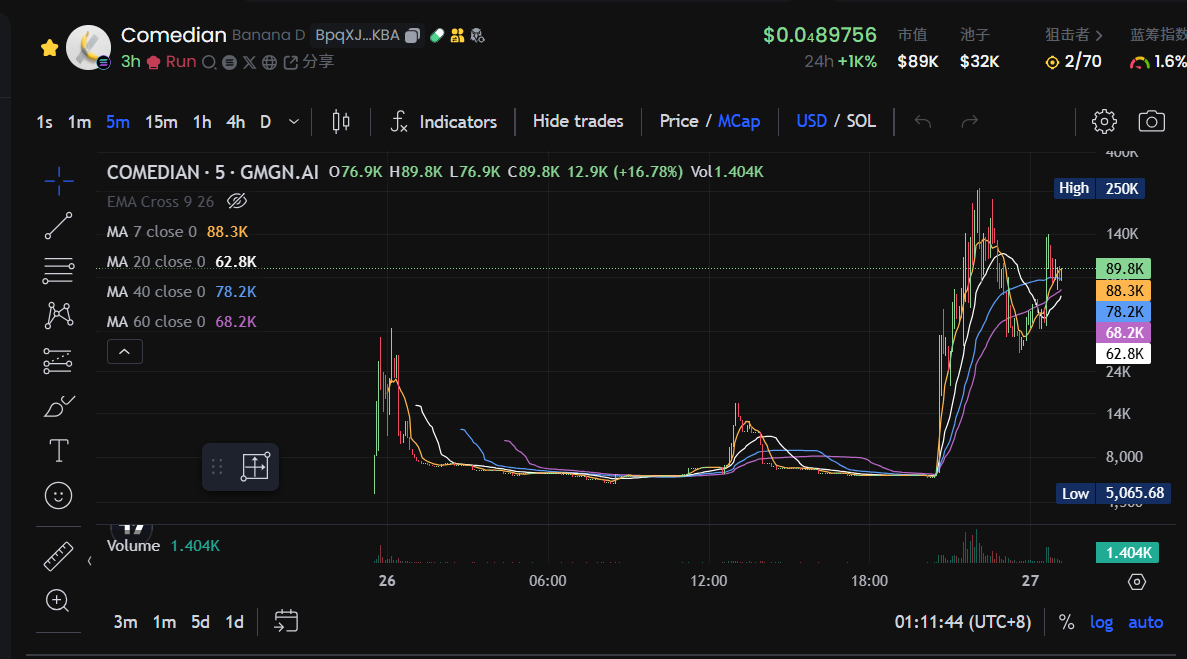Open the Indicators menu

click(443, 122)
